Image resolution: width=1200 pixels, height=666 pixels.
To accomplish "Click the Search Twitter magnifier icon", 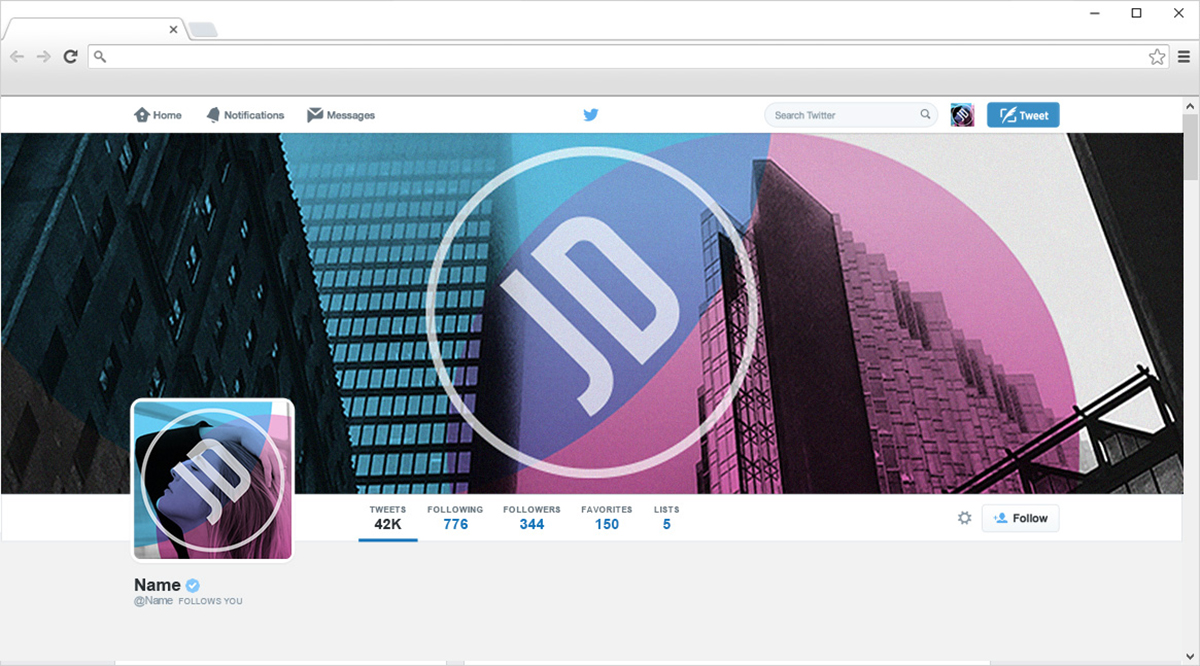I will pos(925,115).
